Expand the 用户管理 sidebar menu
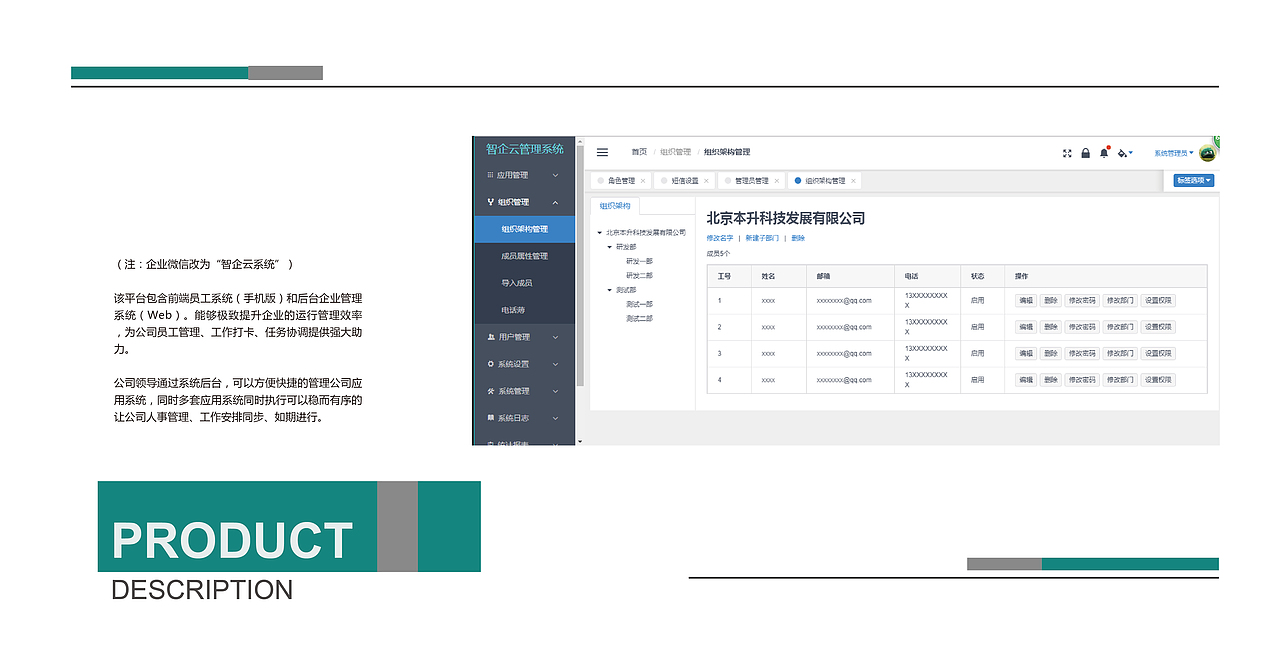This screenshot has width=1280, height=648. pos(556,337)
